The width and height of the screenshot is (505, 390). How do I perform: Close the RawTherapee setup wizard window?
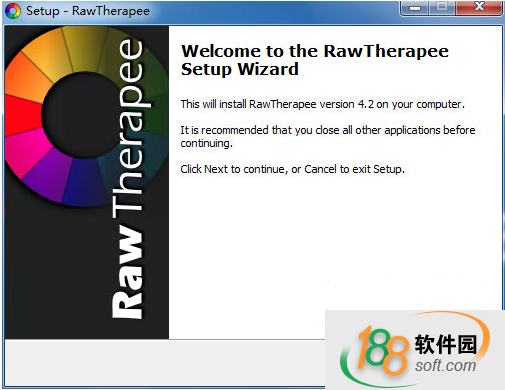tap(479, 7)
